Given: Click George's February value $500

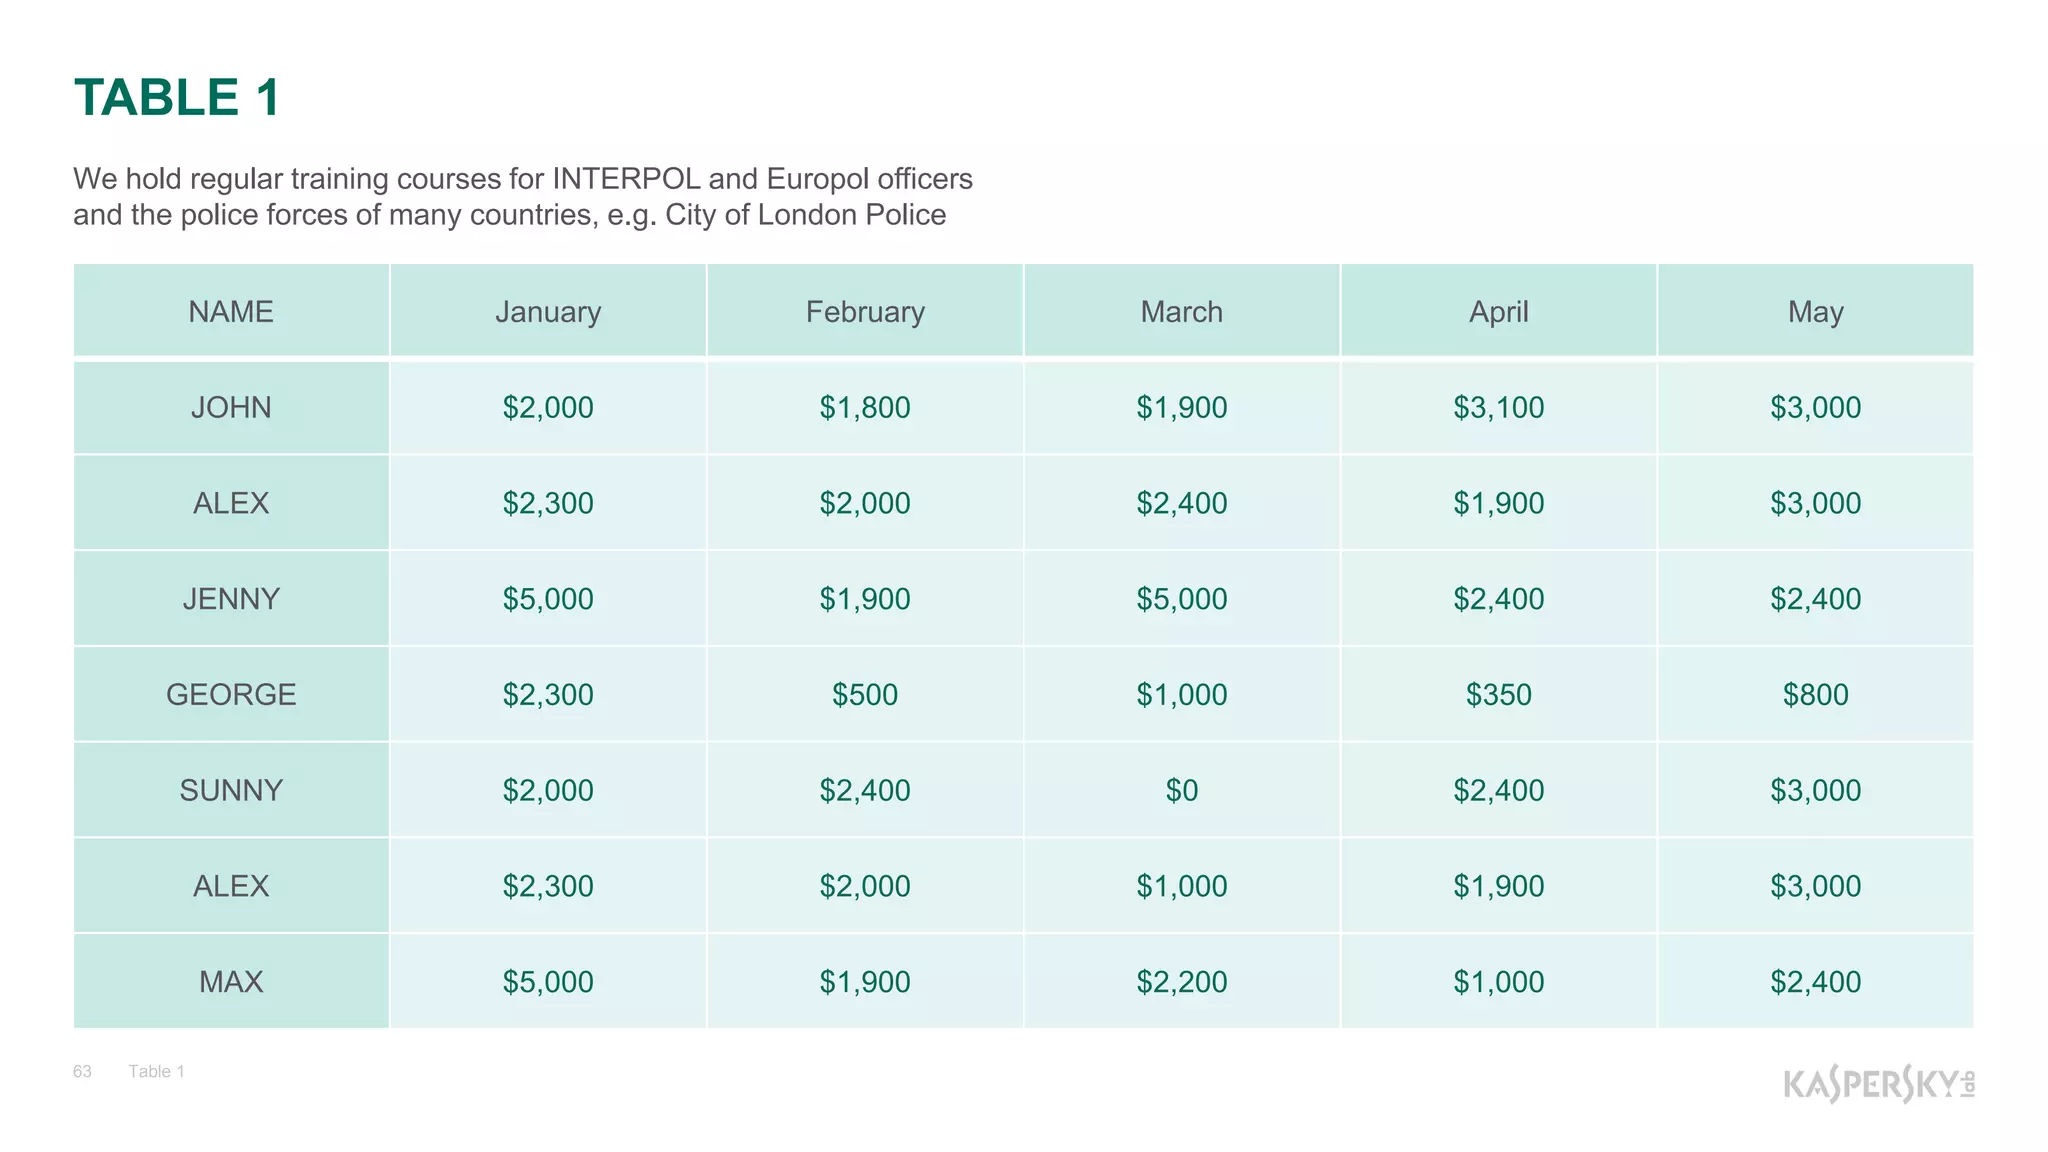Looking at the screenshot, I should tap(865, 694).
